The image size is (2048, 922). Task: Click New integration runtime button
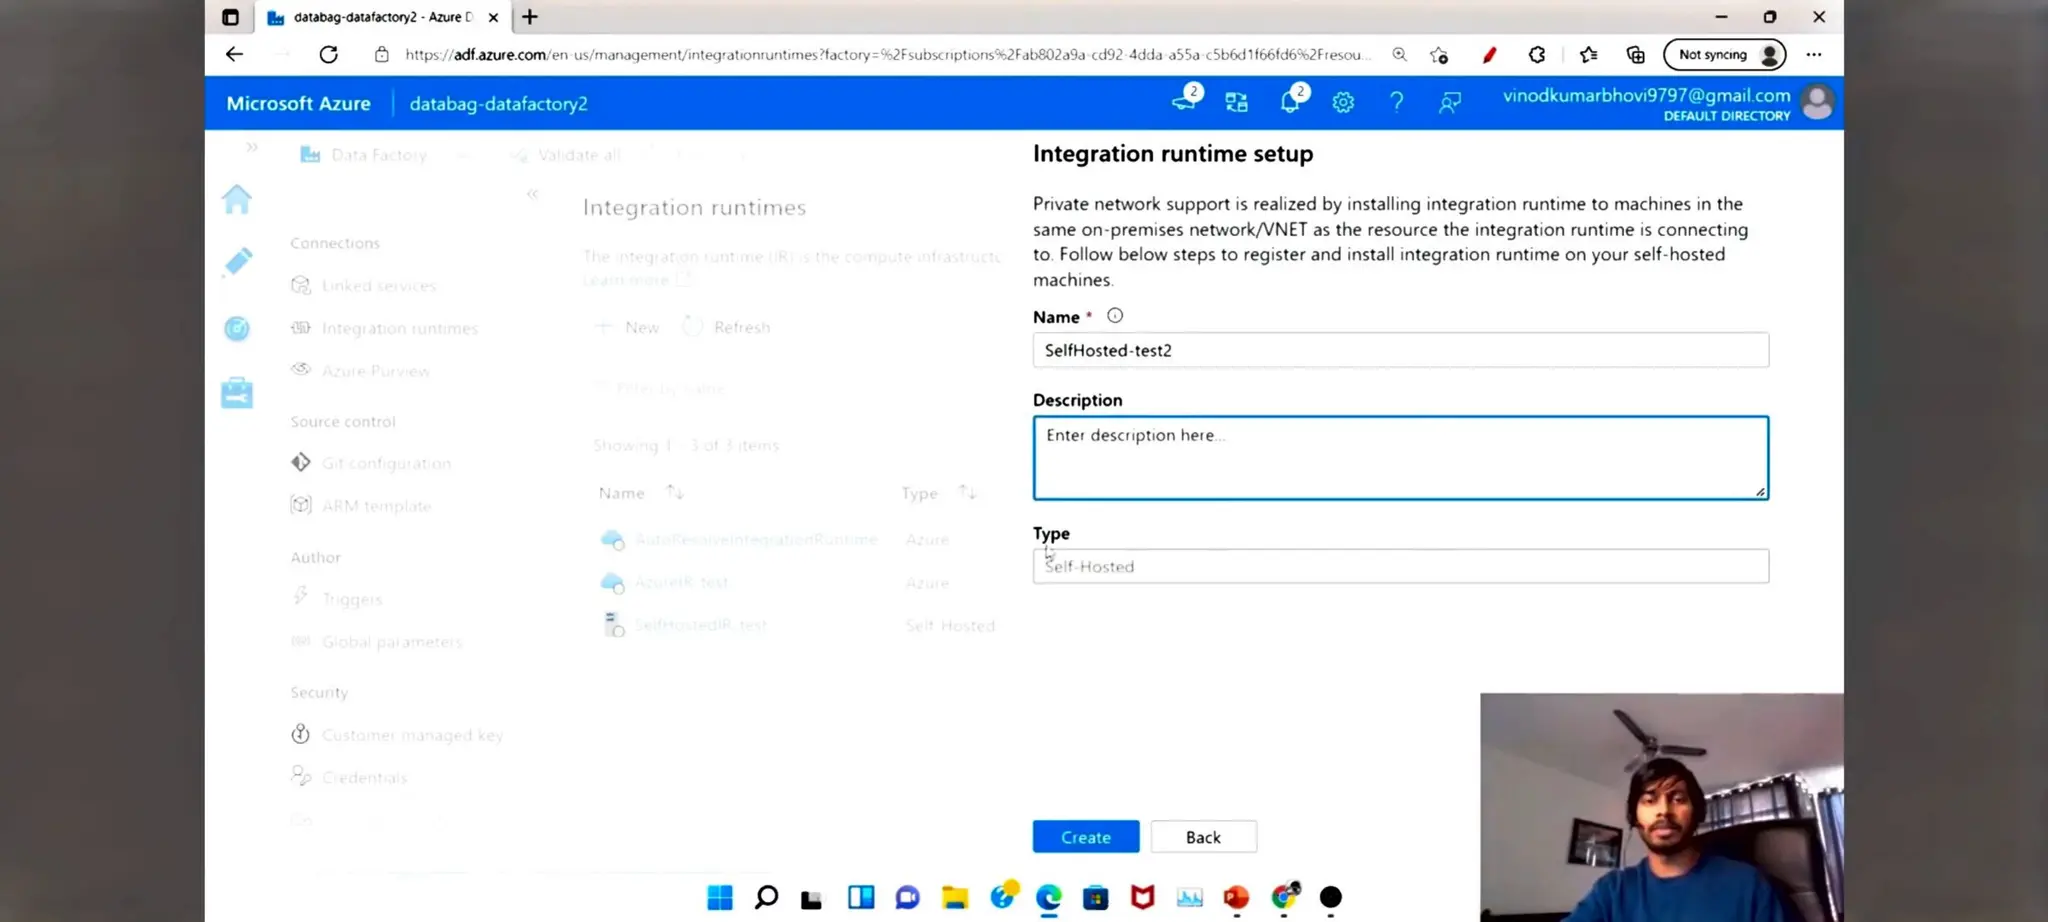pos(627,327)
